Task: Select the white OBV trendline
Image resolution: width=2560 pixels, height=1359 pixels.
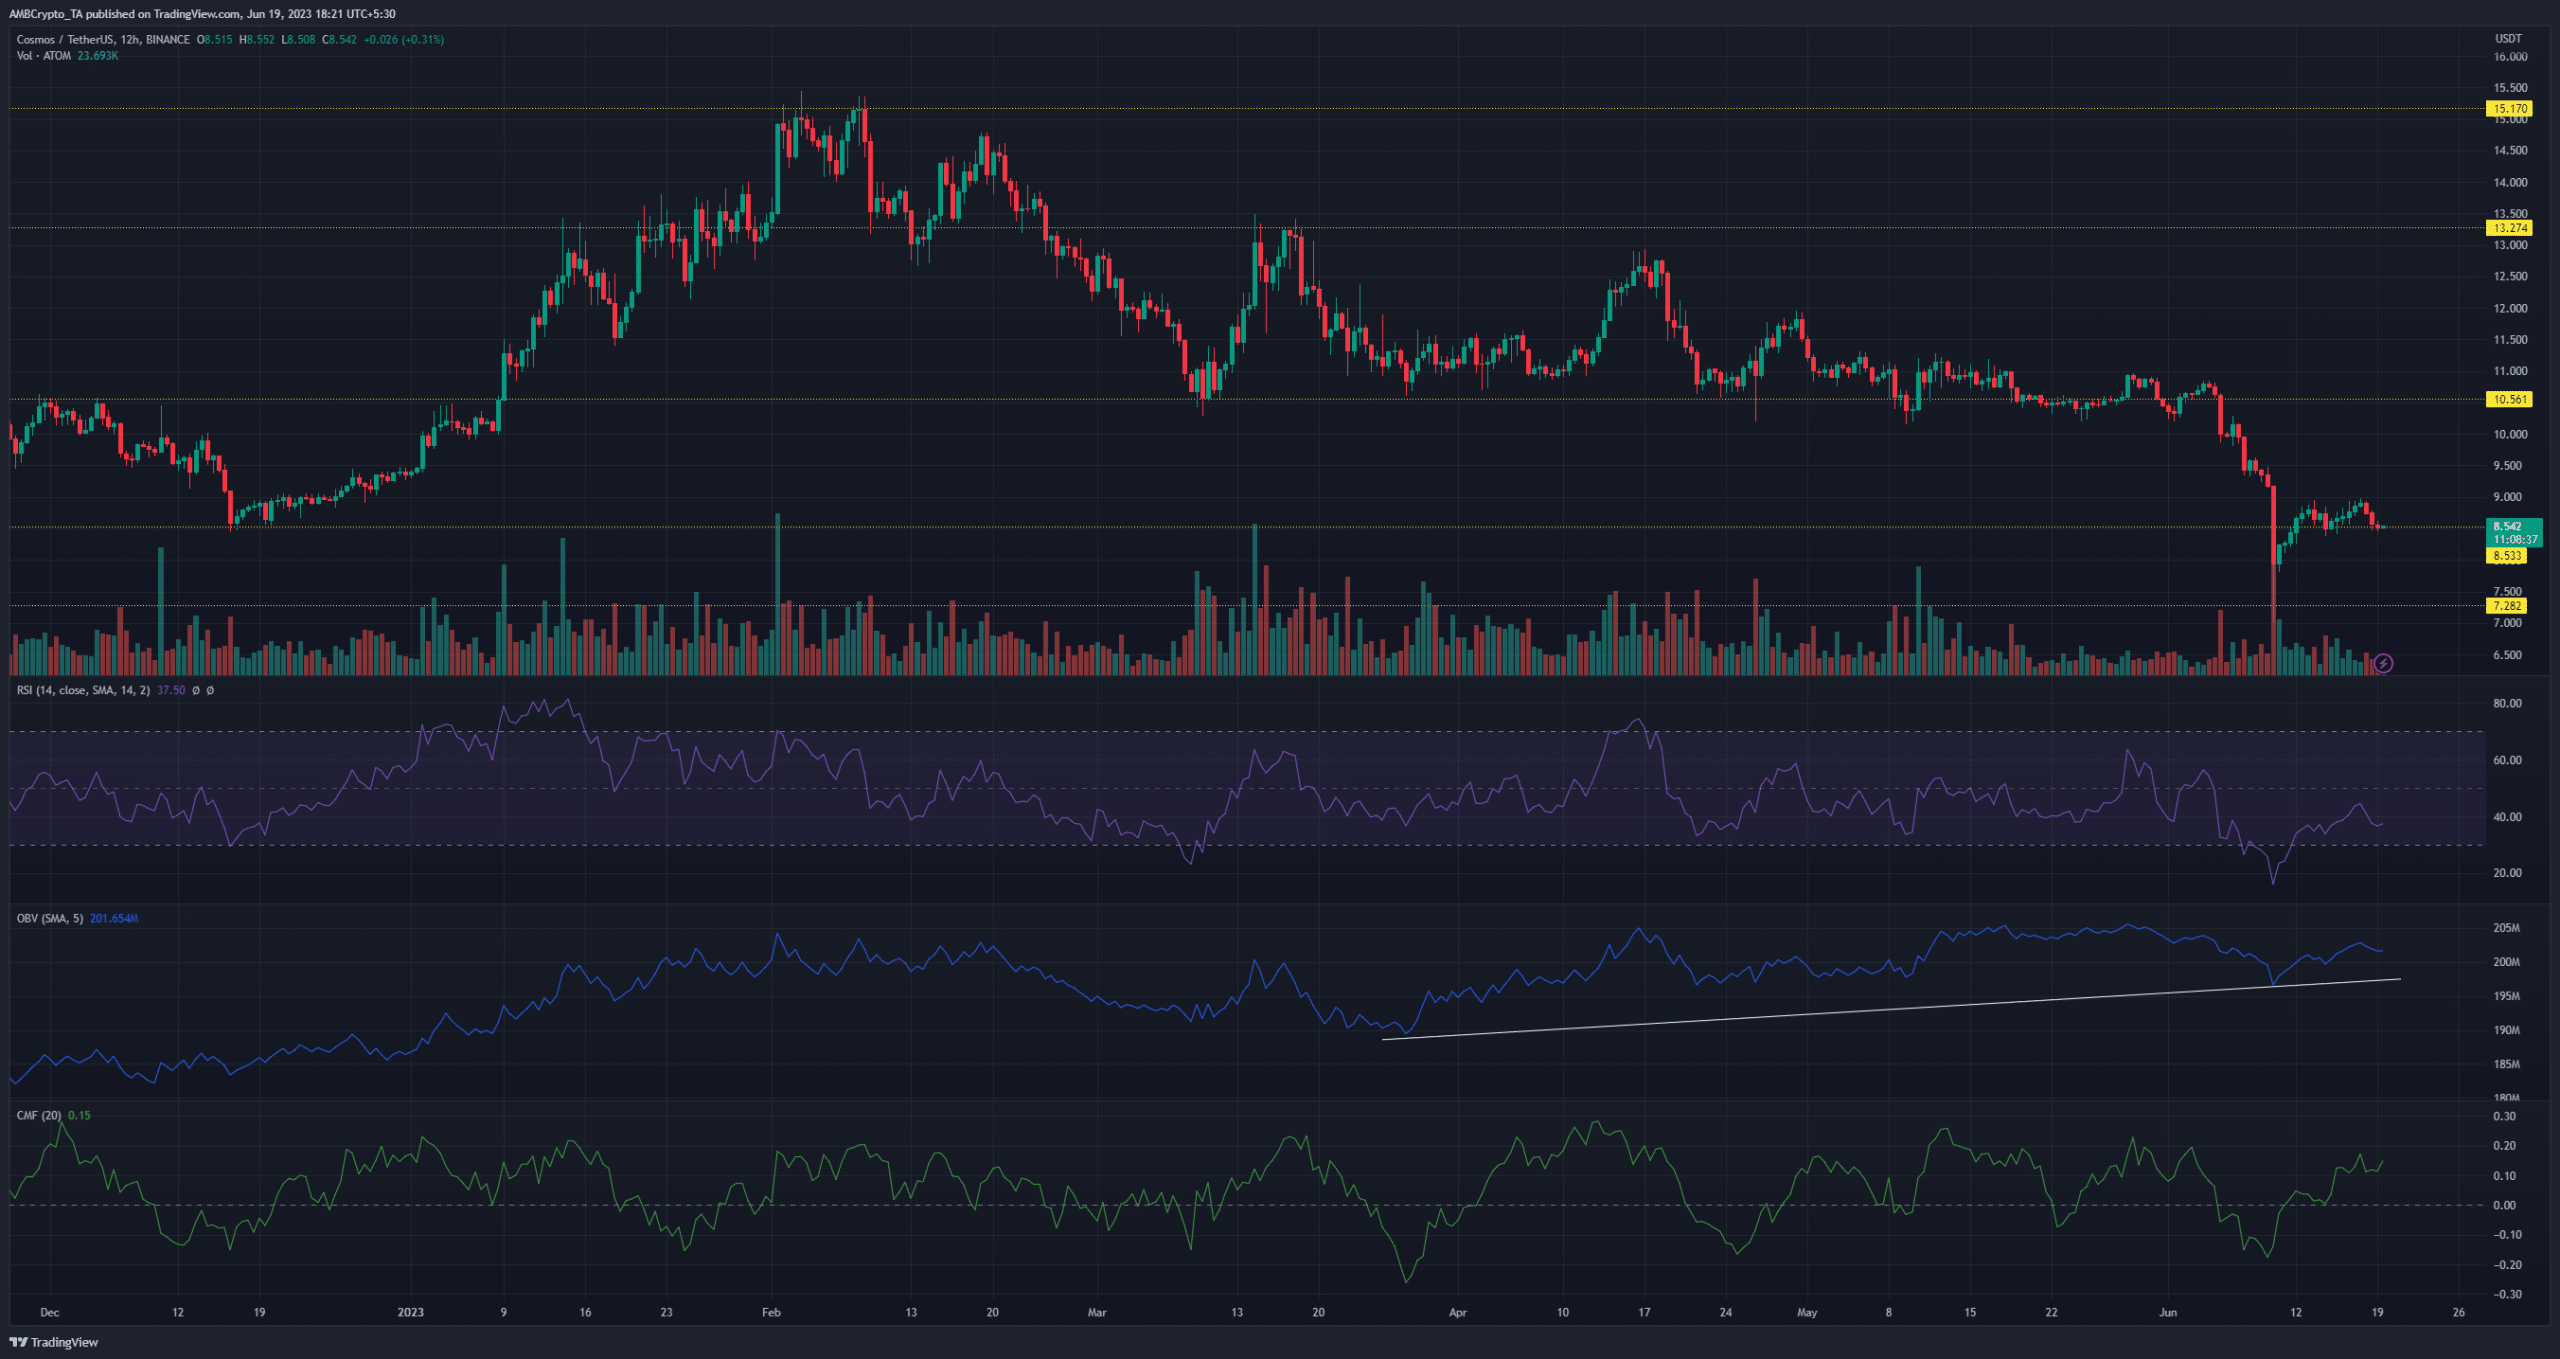Action: click(1890, 1009)
